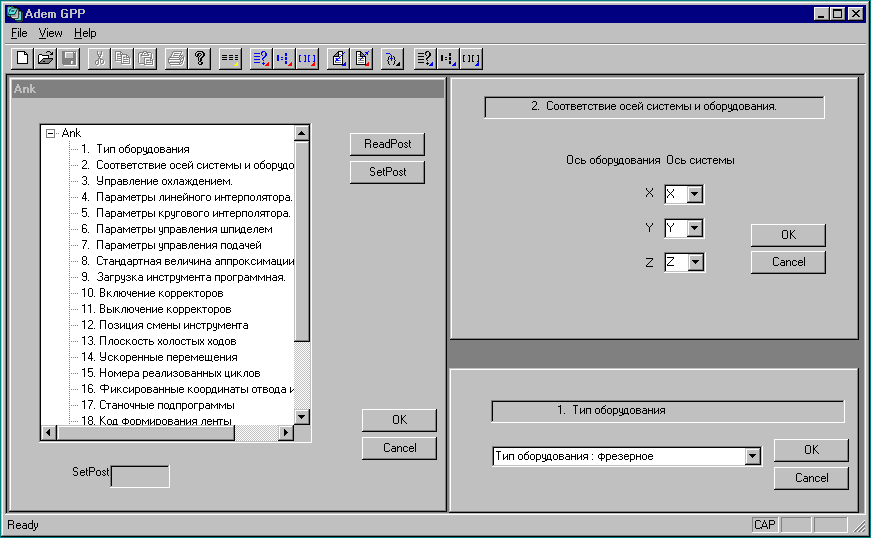871x538 pixels.
Task: Confirm axes mapping with its OK button
Action: [x=788, y=235]
